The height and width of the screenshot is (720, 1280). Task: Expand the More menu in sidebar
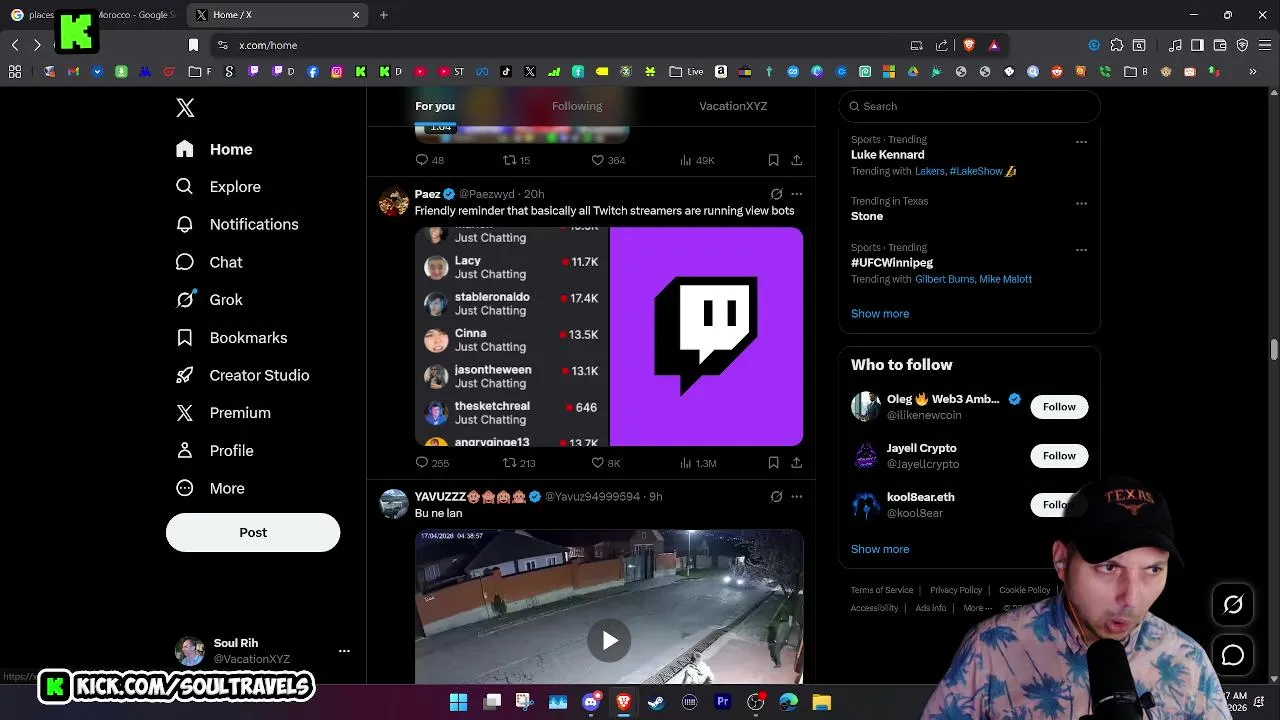click(x=210, y=488)
